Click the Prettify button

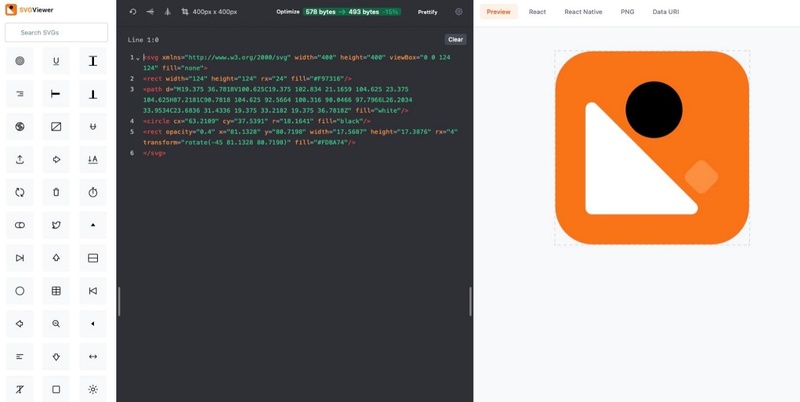[428, 12]
